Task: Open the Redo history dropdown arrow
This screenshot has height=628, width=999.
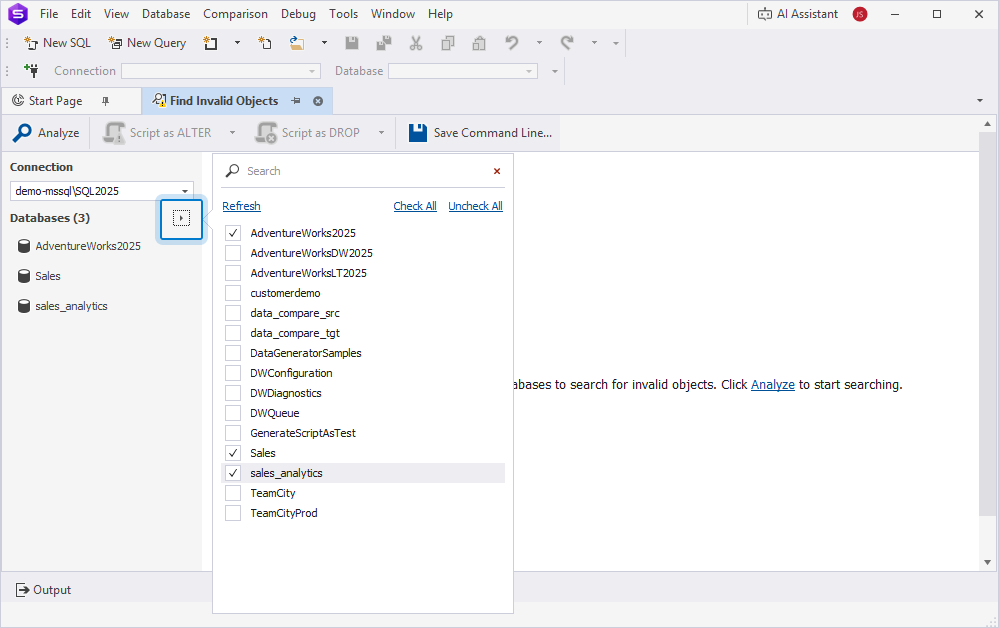Action: 594,43
